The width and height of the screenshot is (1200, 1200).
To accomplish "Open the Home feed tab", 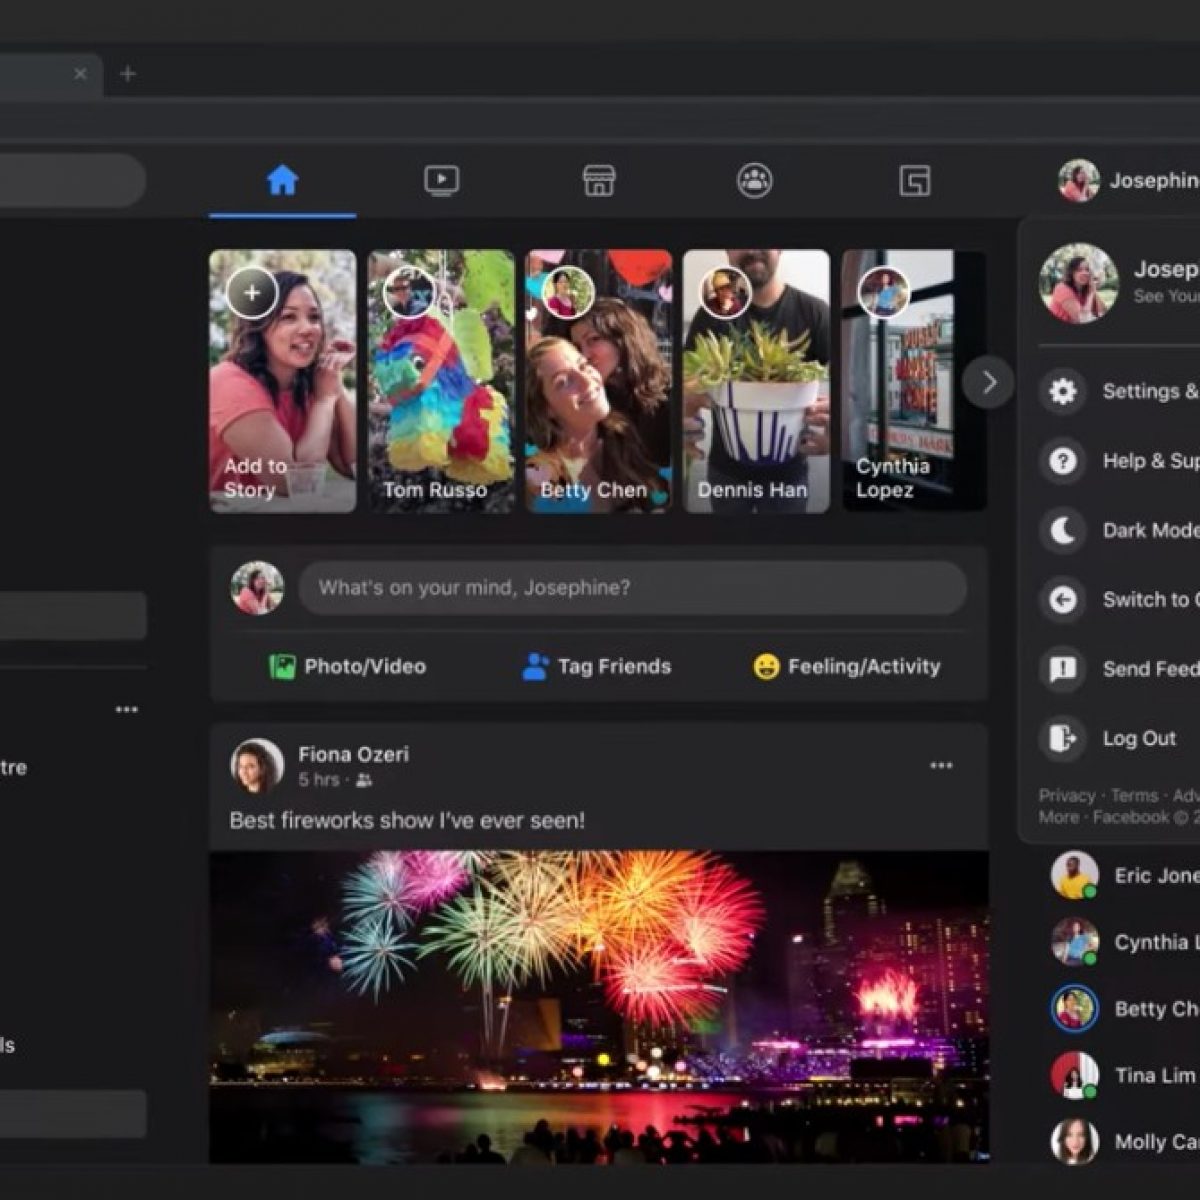I will (282, 181).
